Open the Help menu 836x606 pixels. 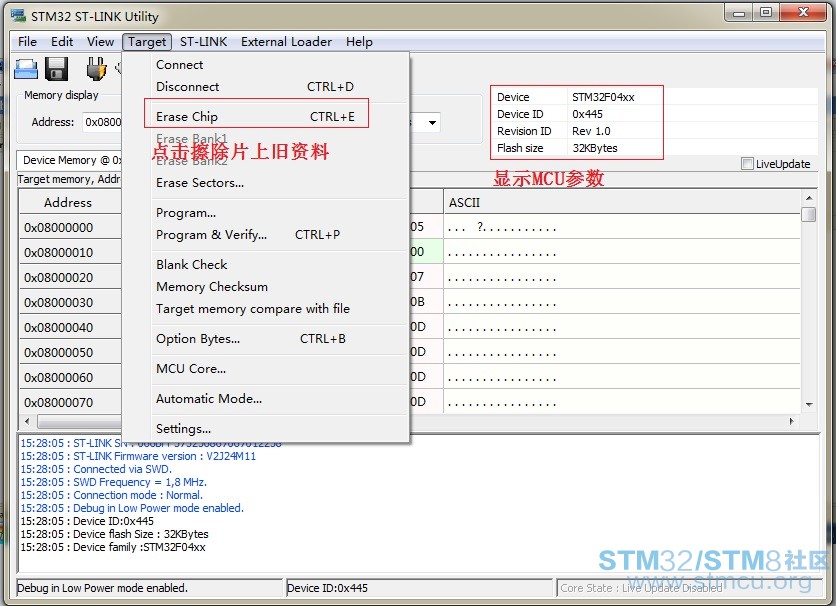[x=359, y=42]
